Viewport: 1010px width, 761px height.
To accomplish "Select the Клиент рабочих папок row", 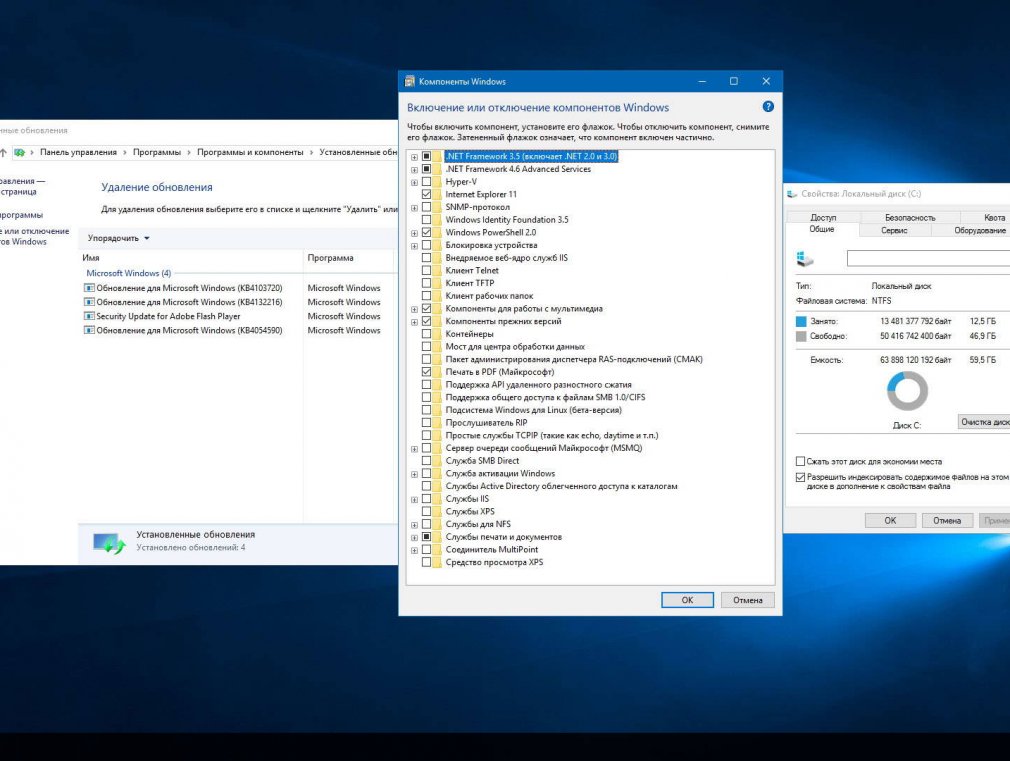I will [490, 296].
